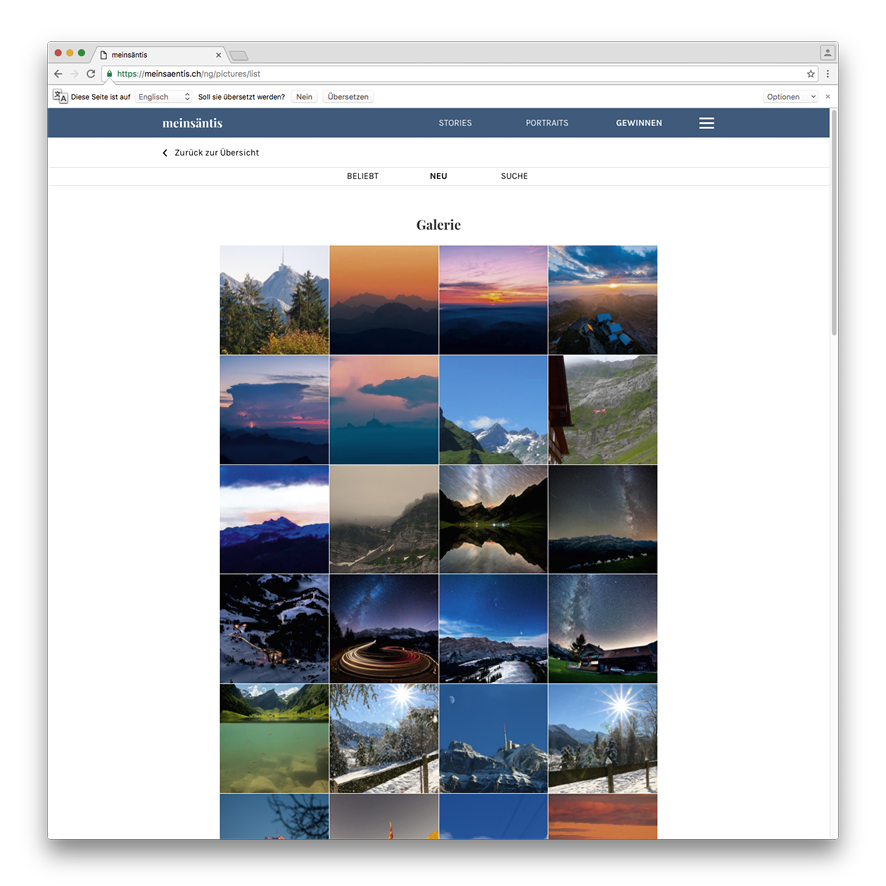Screen dimensions: 886x886
Task: Click the translate icon in the translation bar
Action: [x=60, y=97]
